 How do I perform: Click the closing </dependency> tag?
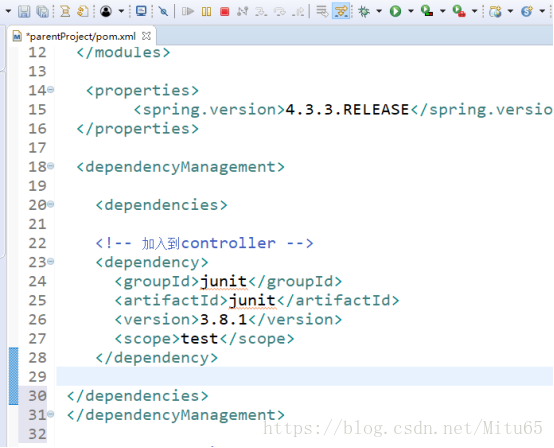[157, 358]
